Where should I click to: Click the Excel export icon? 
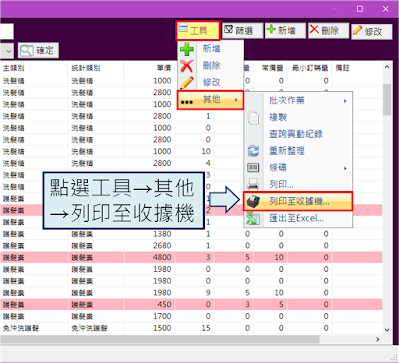253,219
